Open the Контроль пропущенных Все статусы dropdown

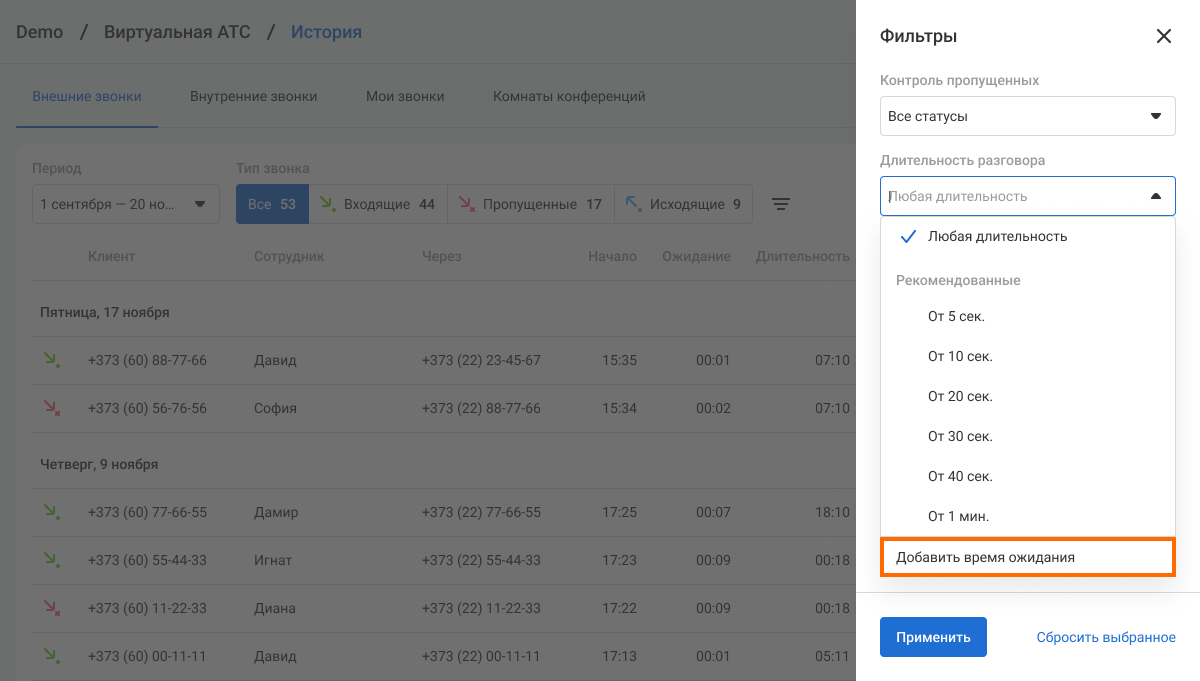[1027, 116]
